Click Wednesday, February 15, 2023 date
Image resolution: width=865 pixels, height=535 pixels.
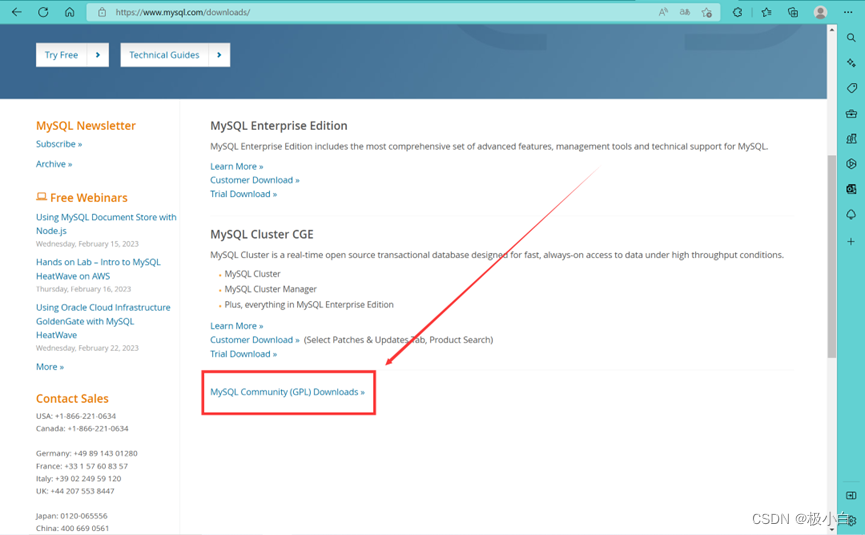tap(87, 244)
